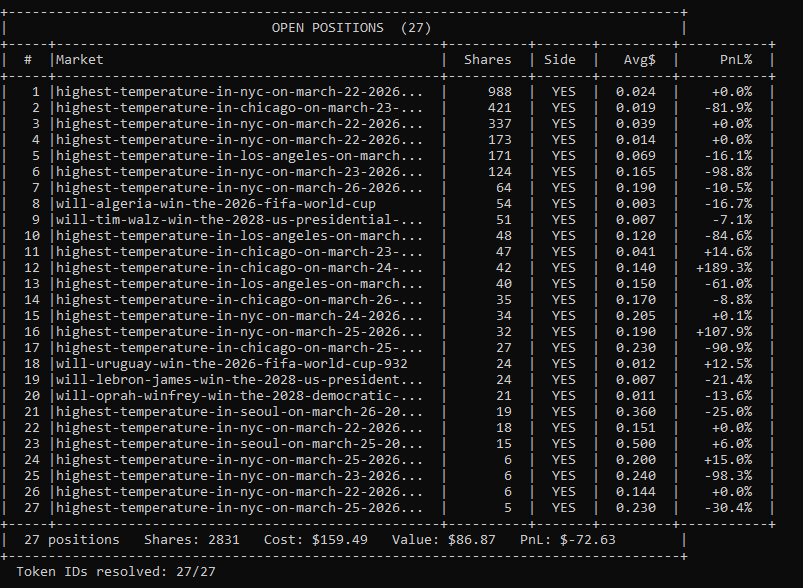803x588 pixels.
Task: Click the +12.5% PnL value
Action: [x=728, y=364]
